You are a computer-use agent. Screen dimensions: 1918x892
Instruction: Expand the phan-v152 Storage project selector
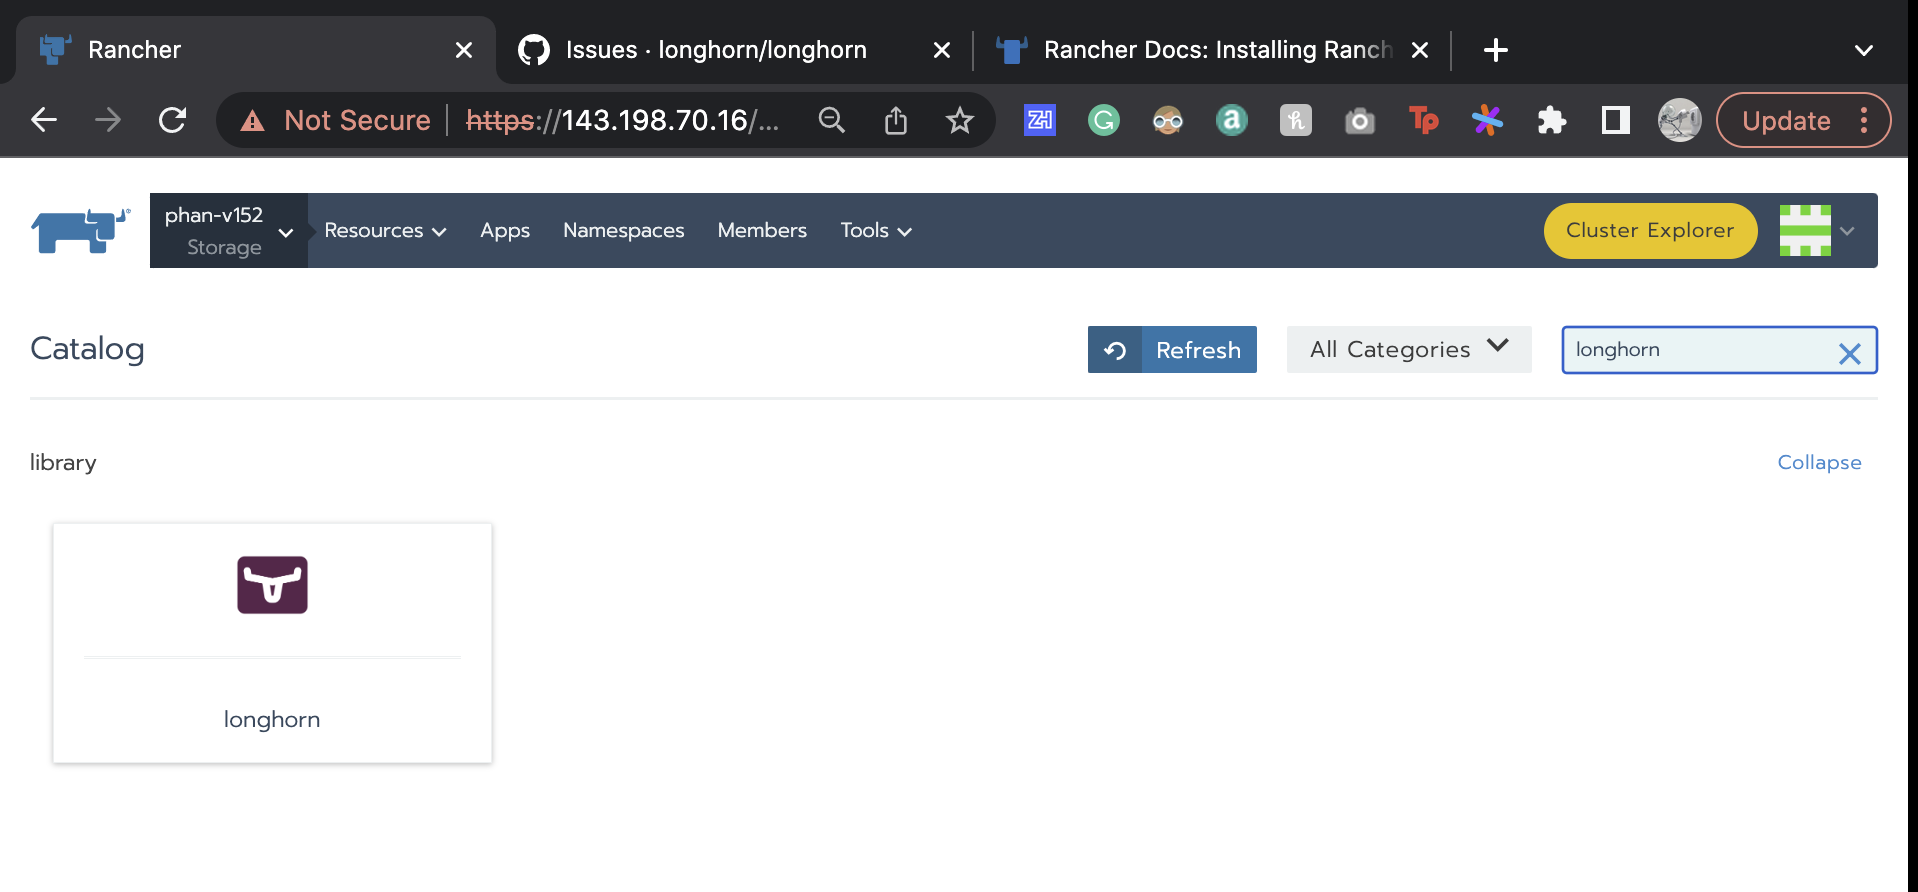coord(229,231)
